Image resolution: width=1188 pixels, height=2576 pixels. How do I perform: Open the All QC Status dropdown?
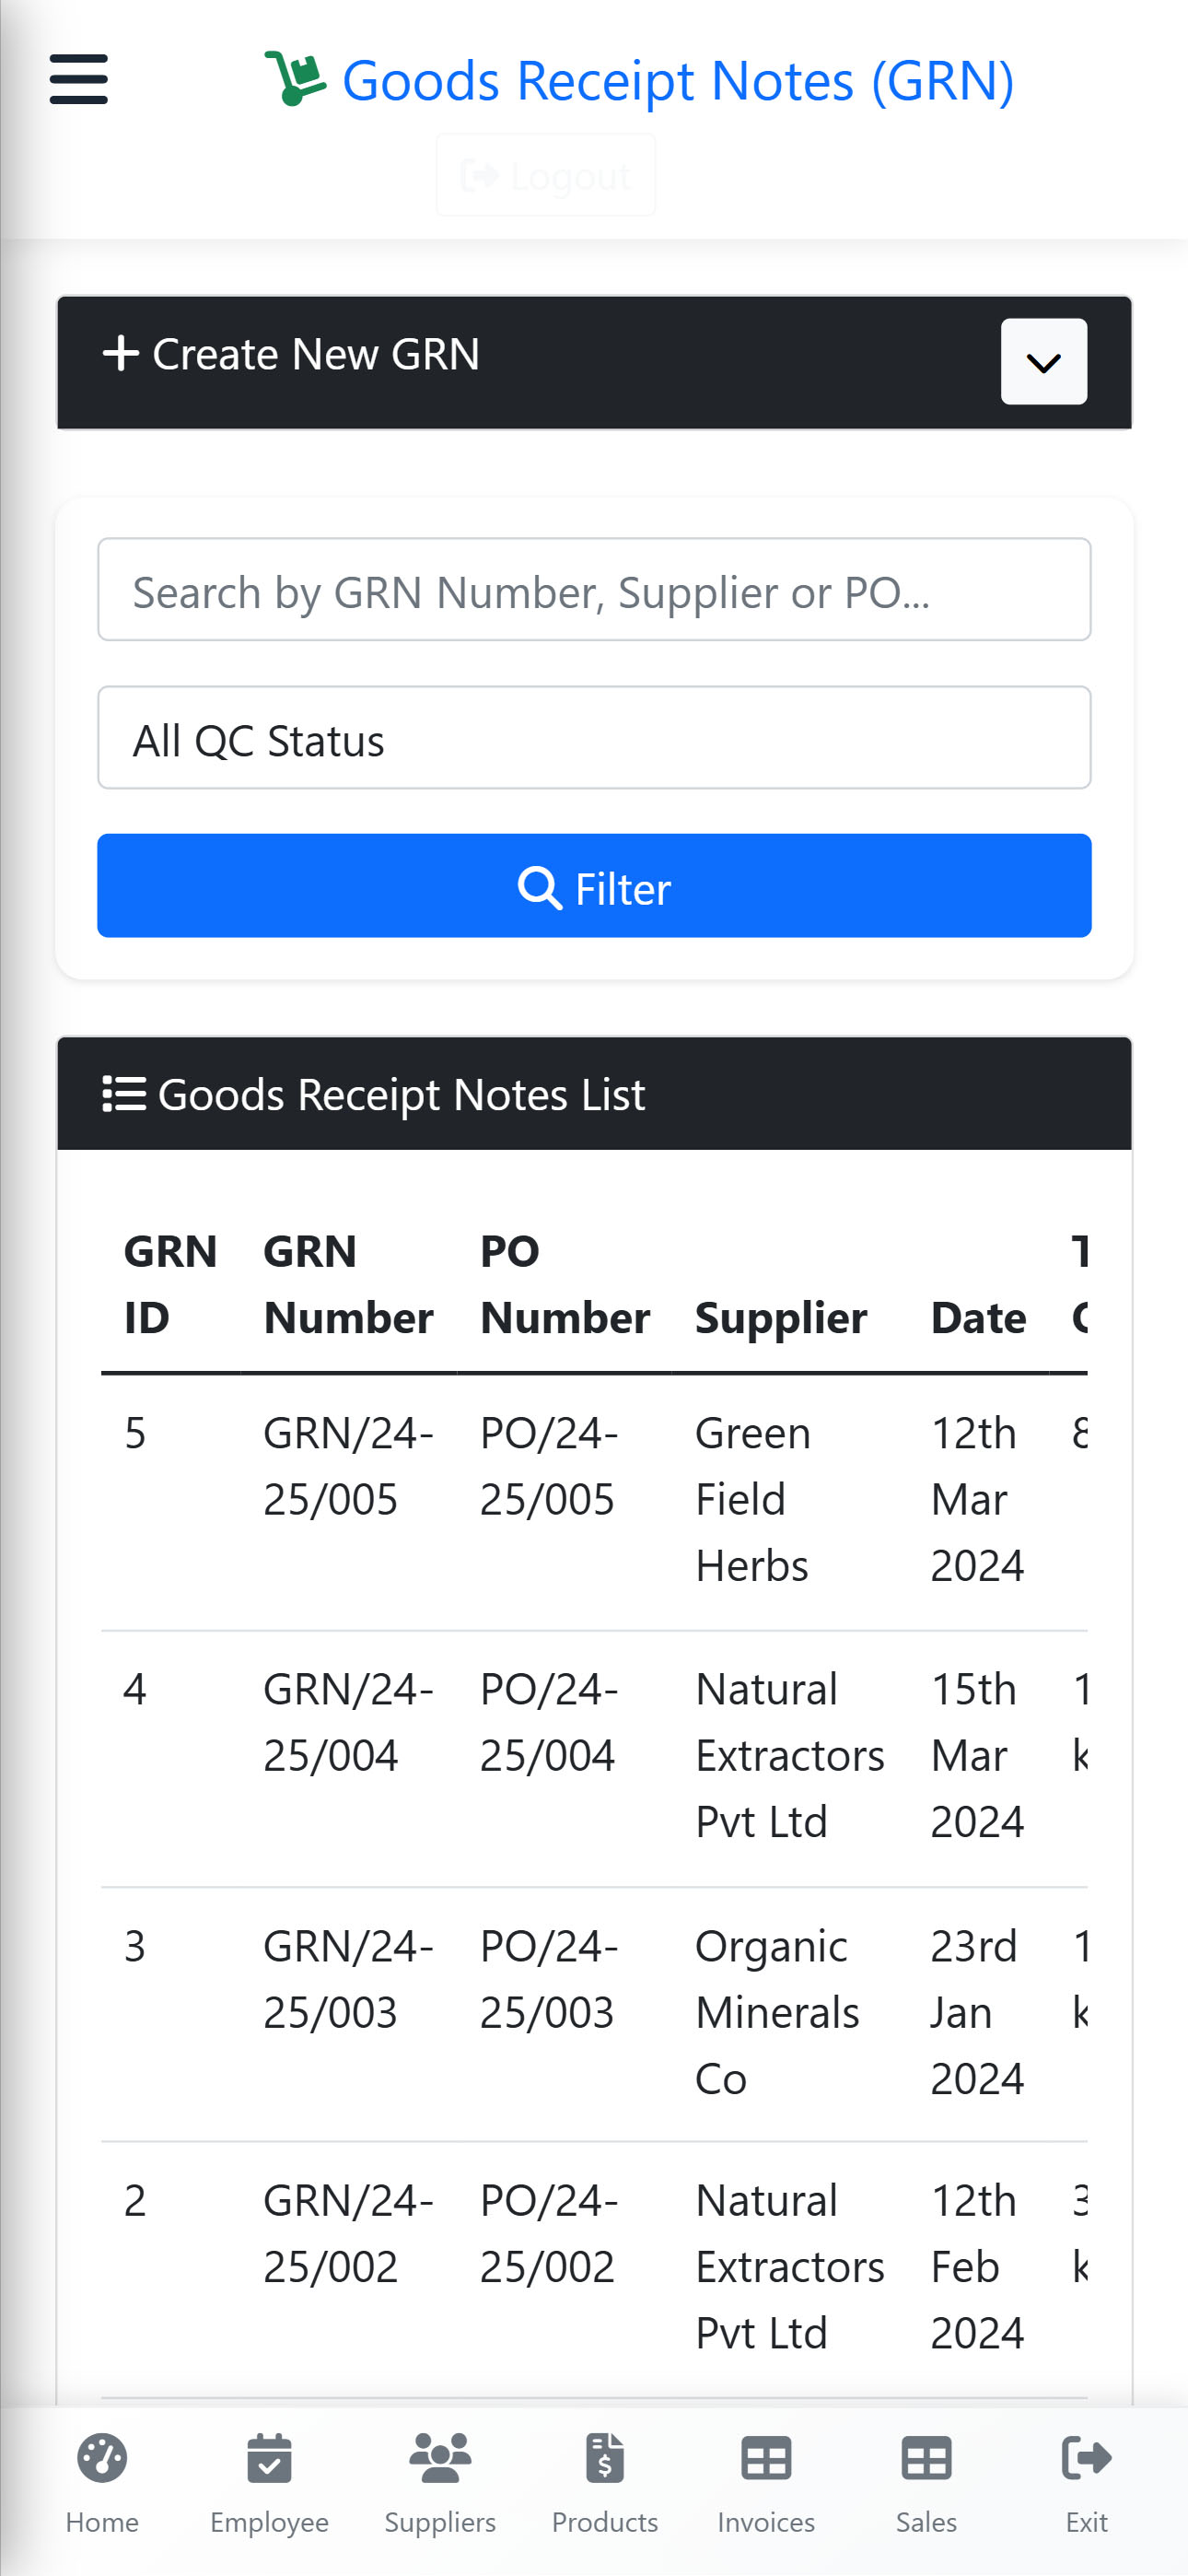point(594,738)
